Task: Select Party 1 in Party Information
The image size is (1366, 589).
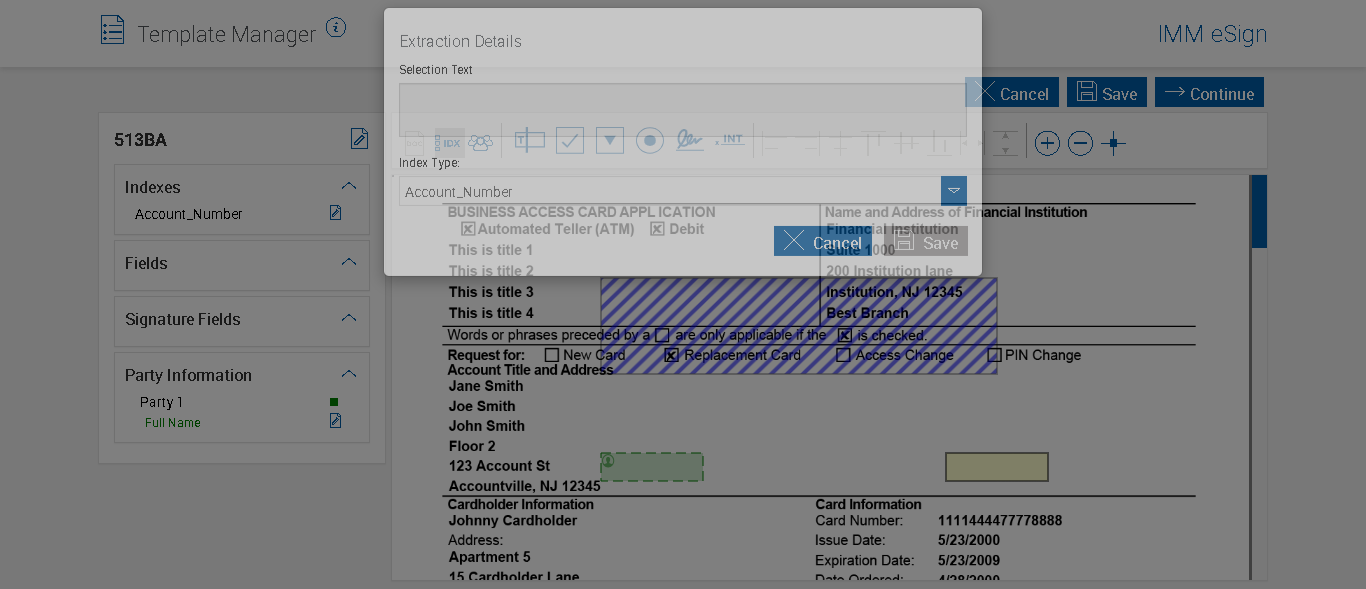Action: pos(161,402)
